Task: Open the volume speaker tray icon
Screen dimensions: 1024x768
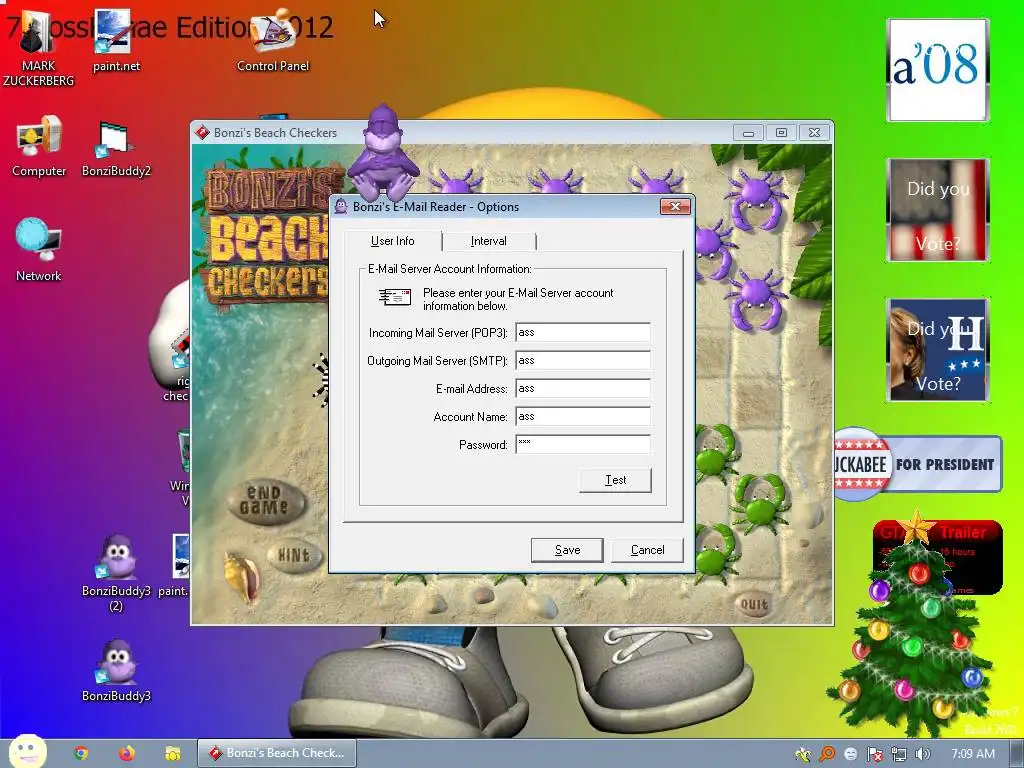Action: coord(923,754)
